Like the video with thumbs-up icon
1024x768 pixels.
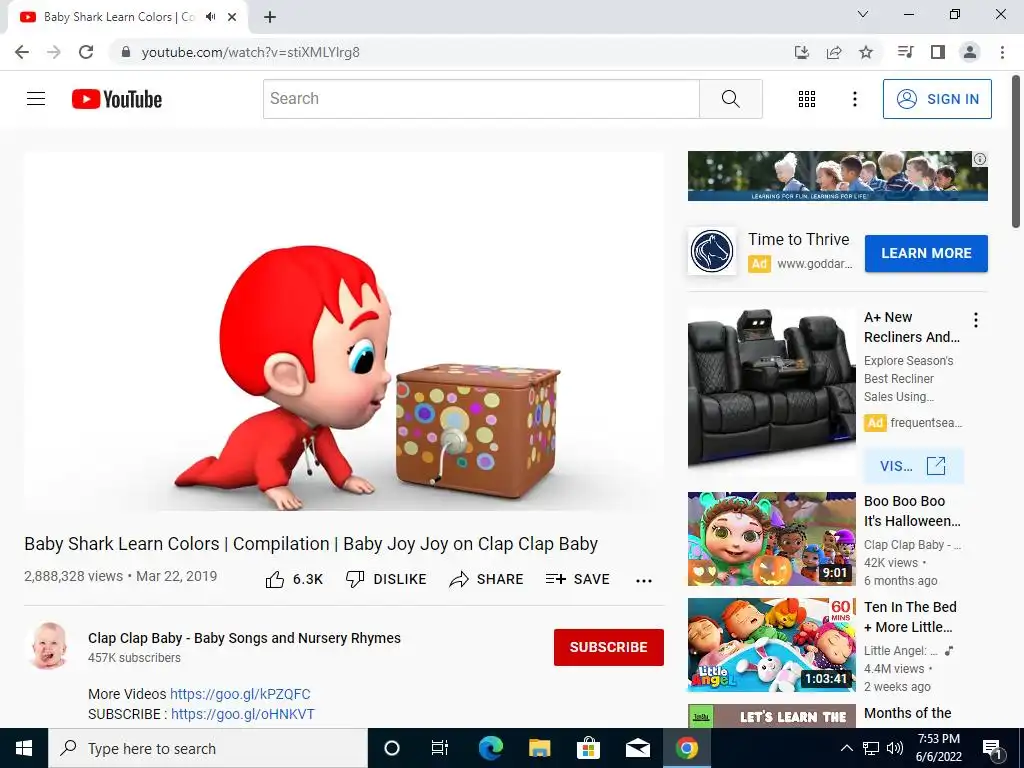point(275,579)
